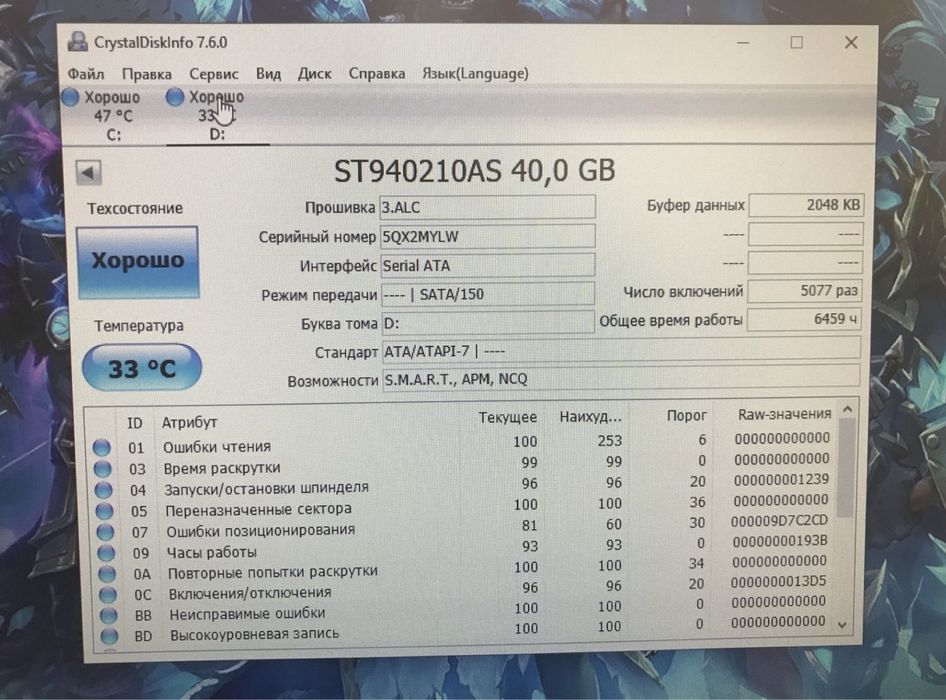Click the Буква тома field D:

tap(488, 323)
